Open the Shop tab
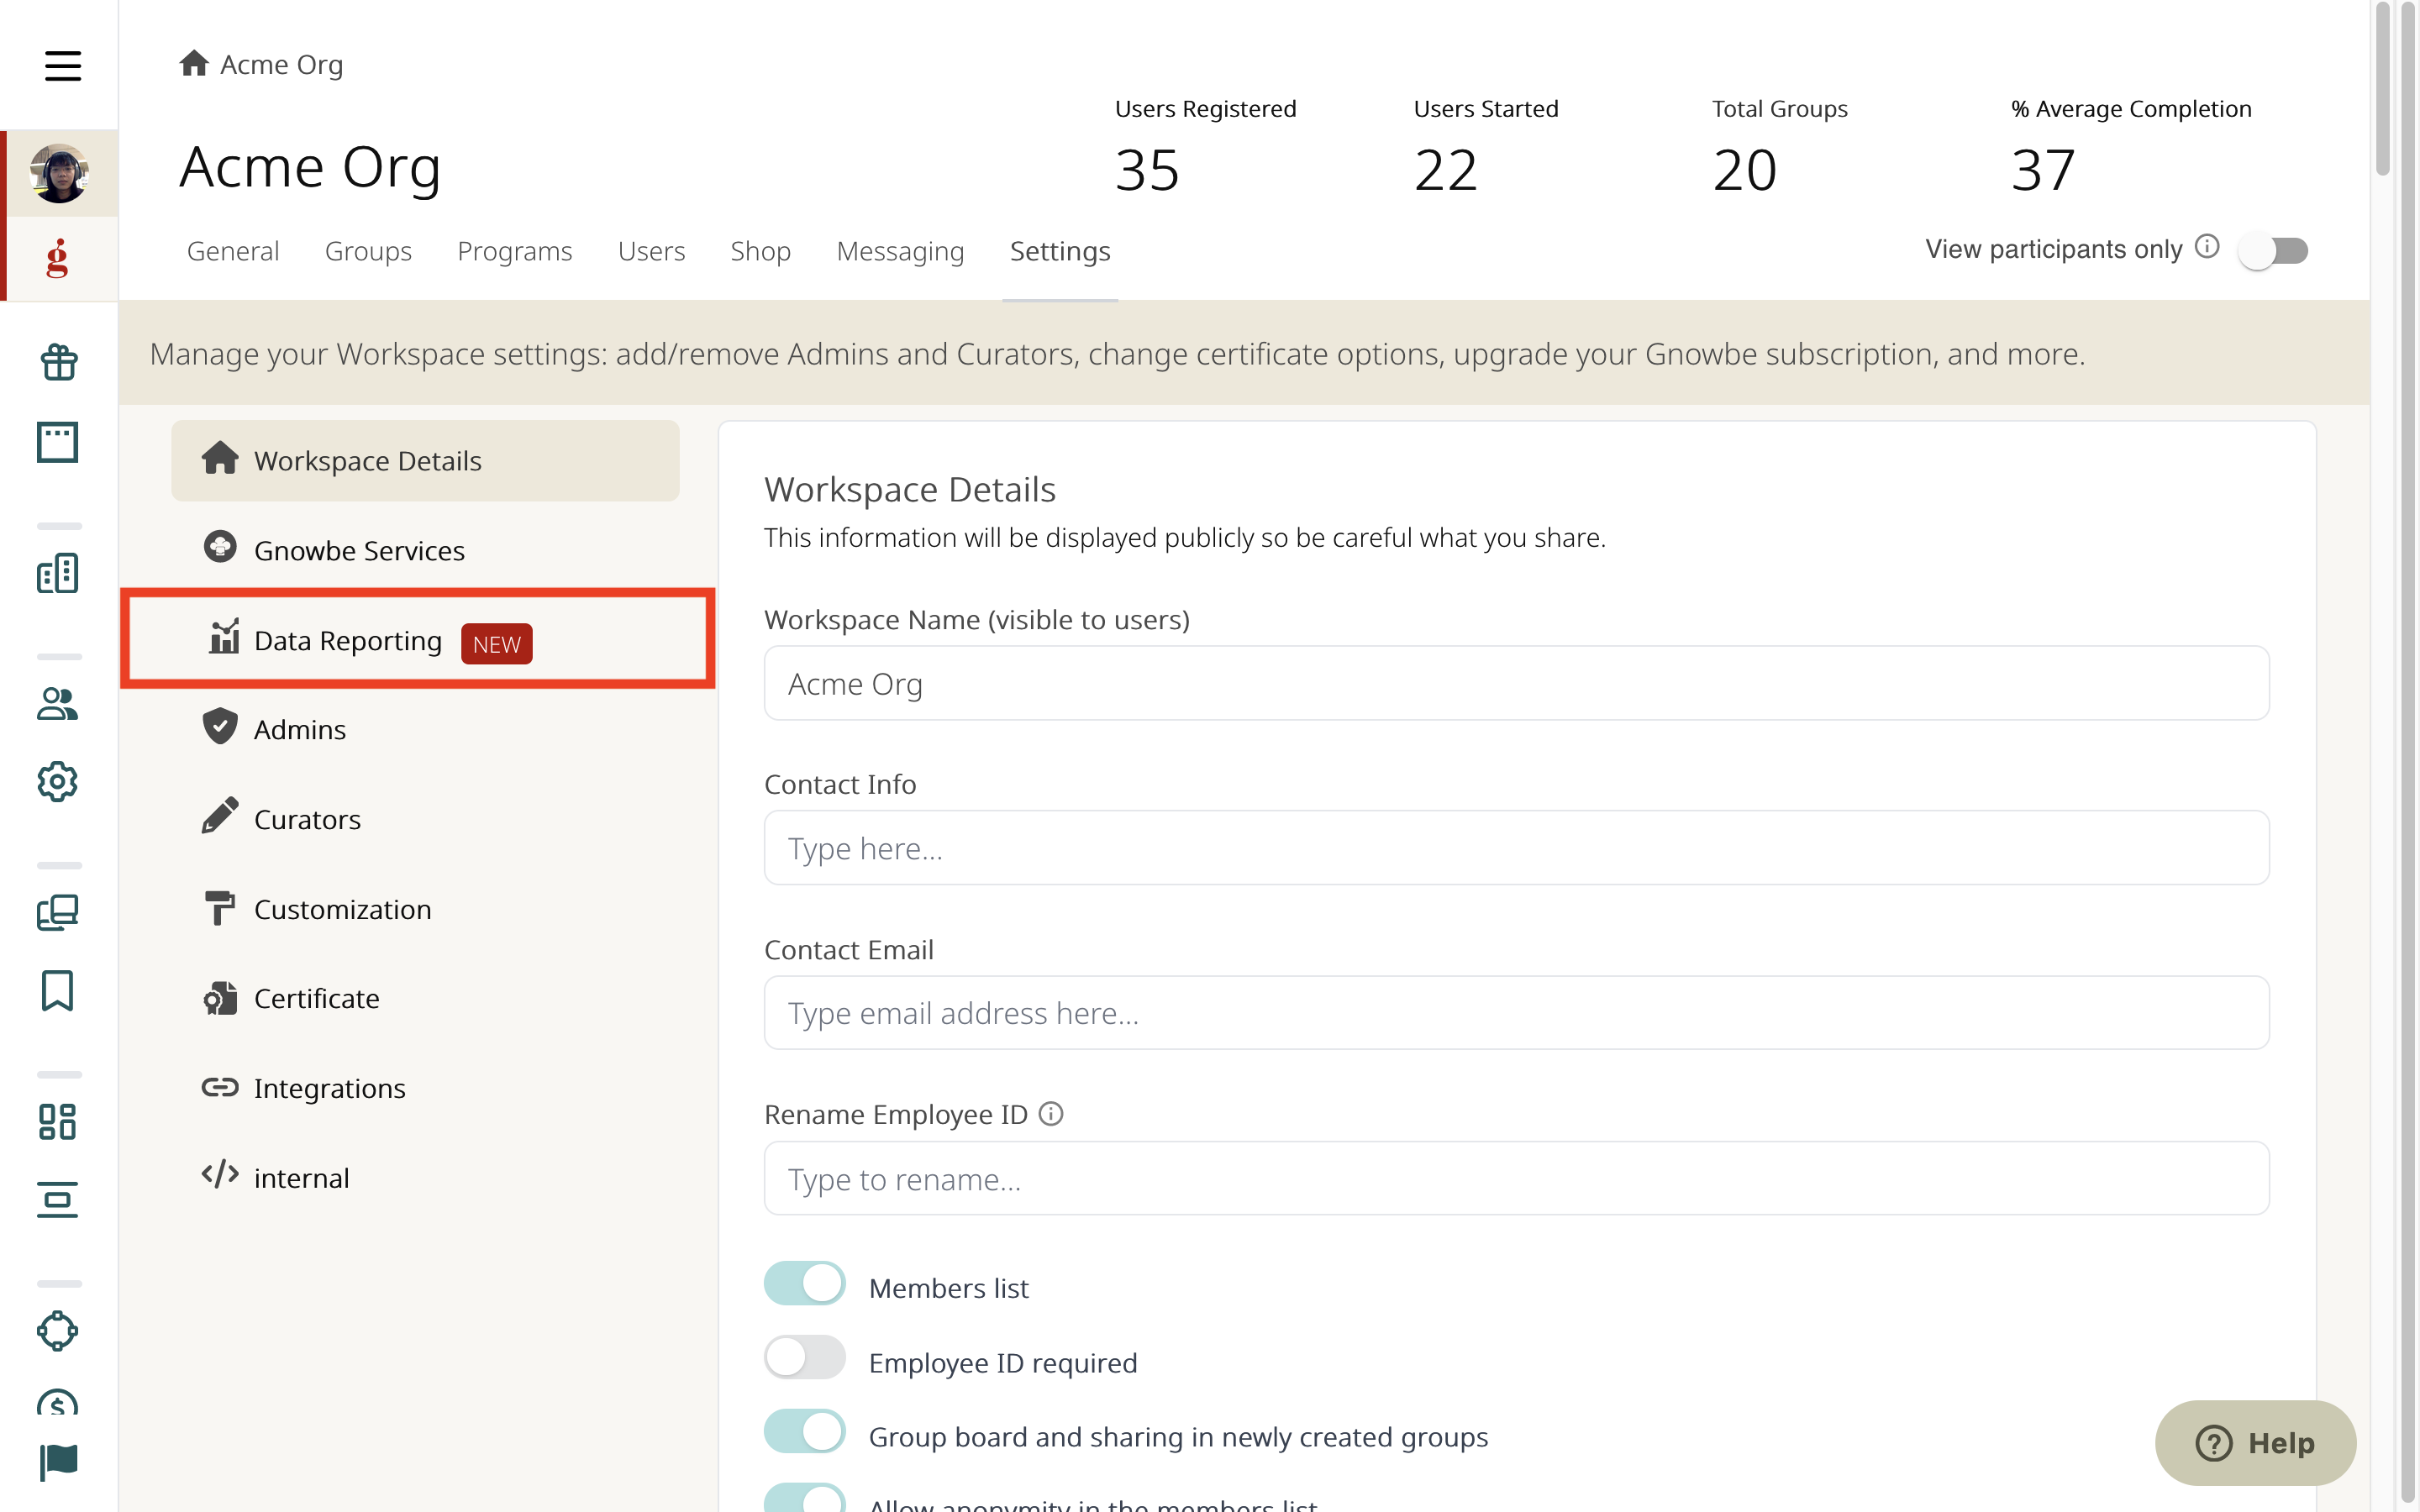The image size is (2420, 1512). (x=760, y=251)
